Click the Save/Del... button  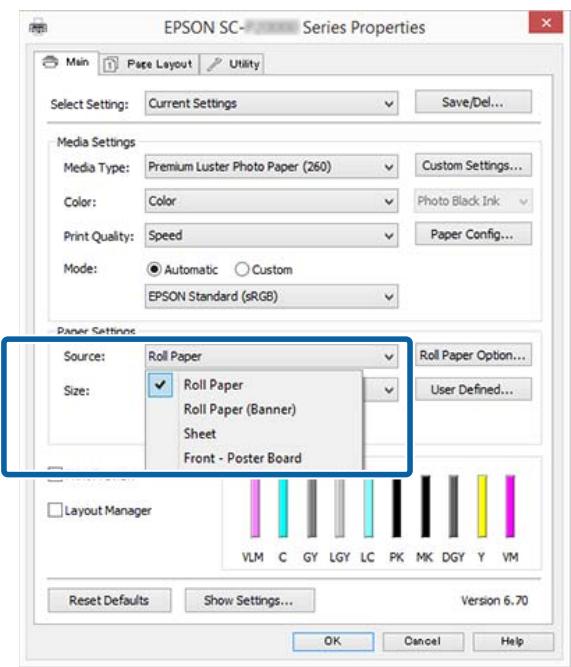(473, 102)
